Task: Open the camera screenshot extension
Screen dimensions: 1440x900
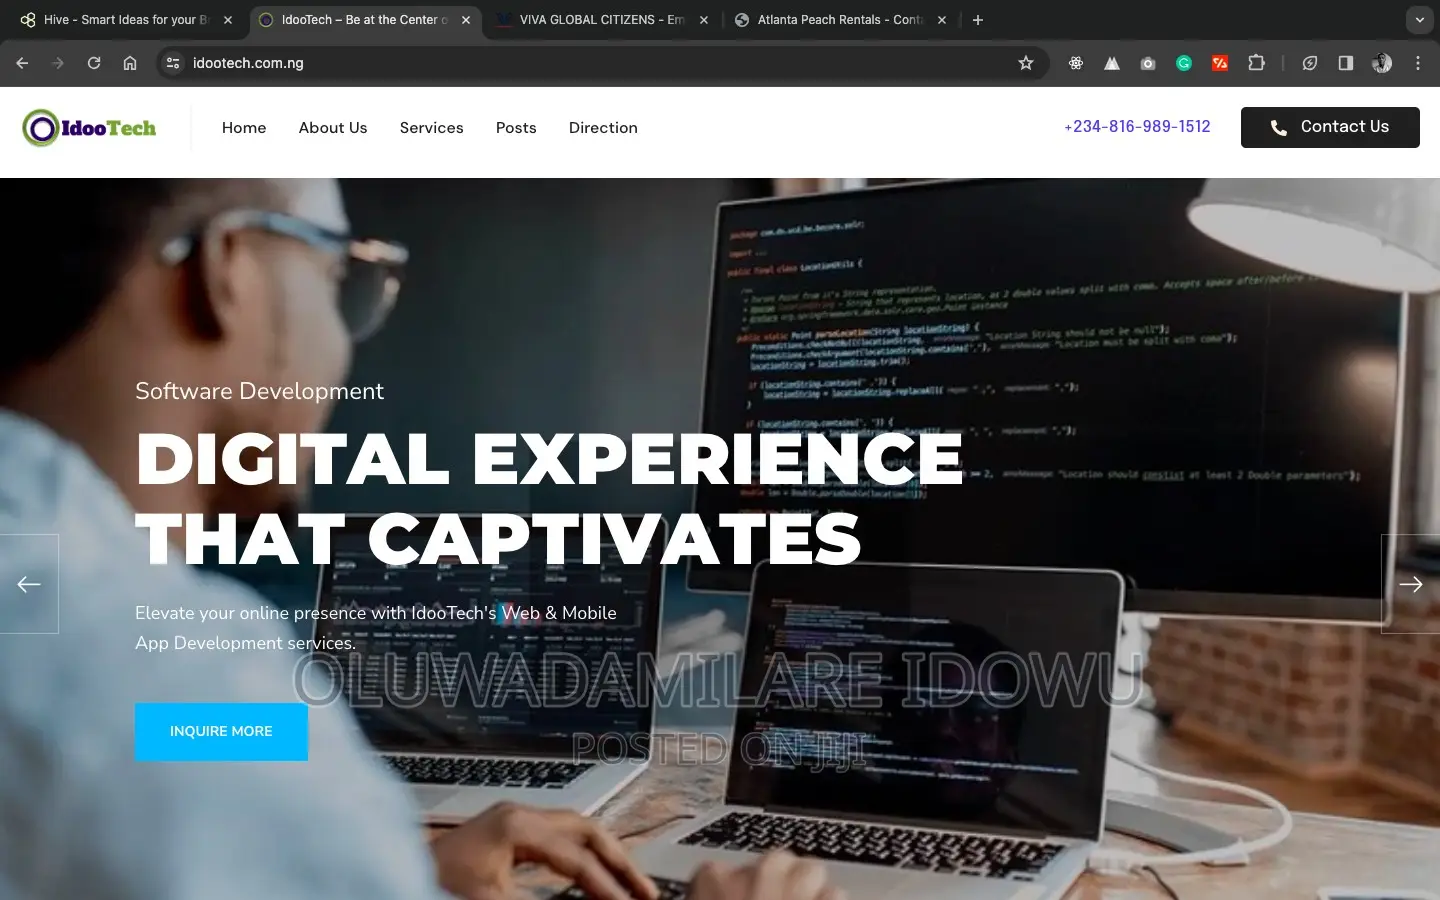Action: tap(1148, 63)
